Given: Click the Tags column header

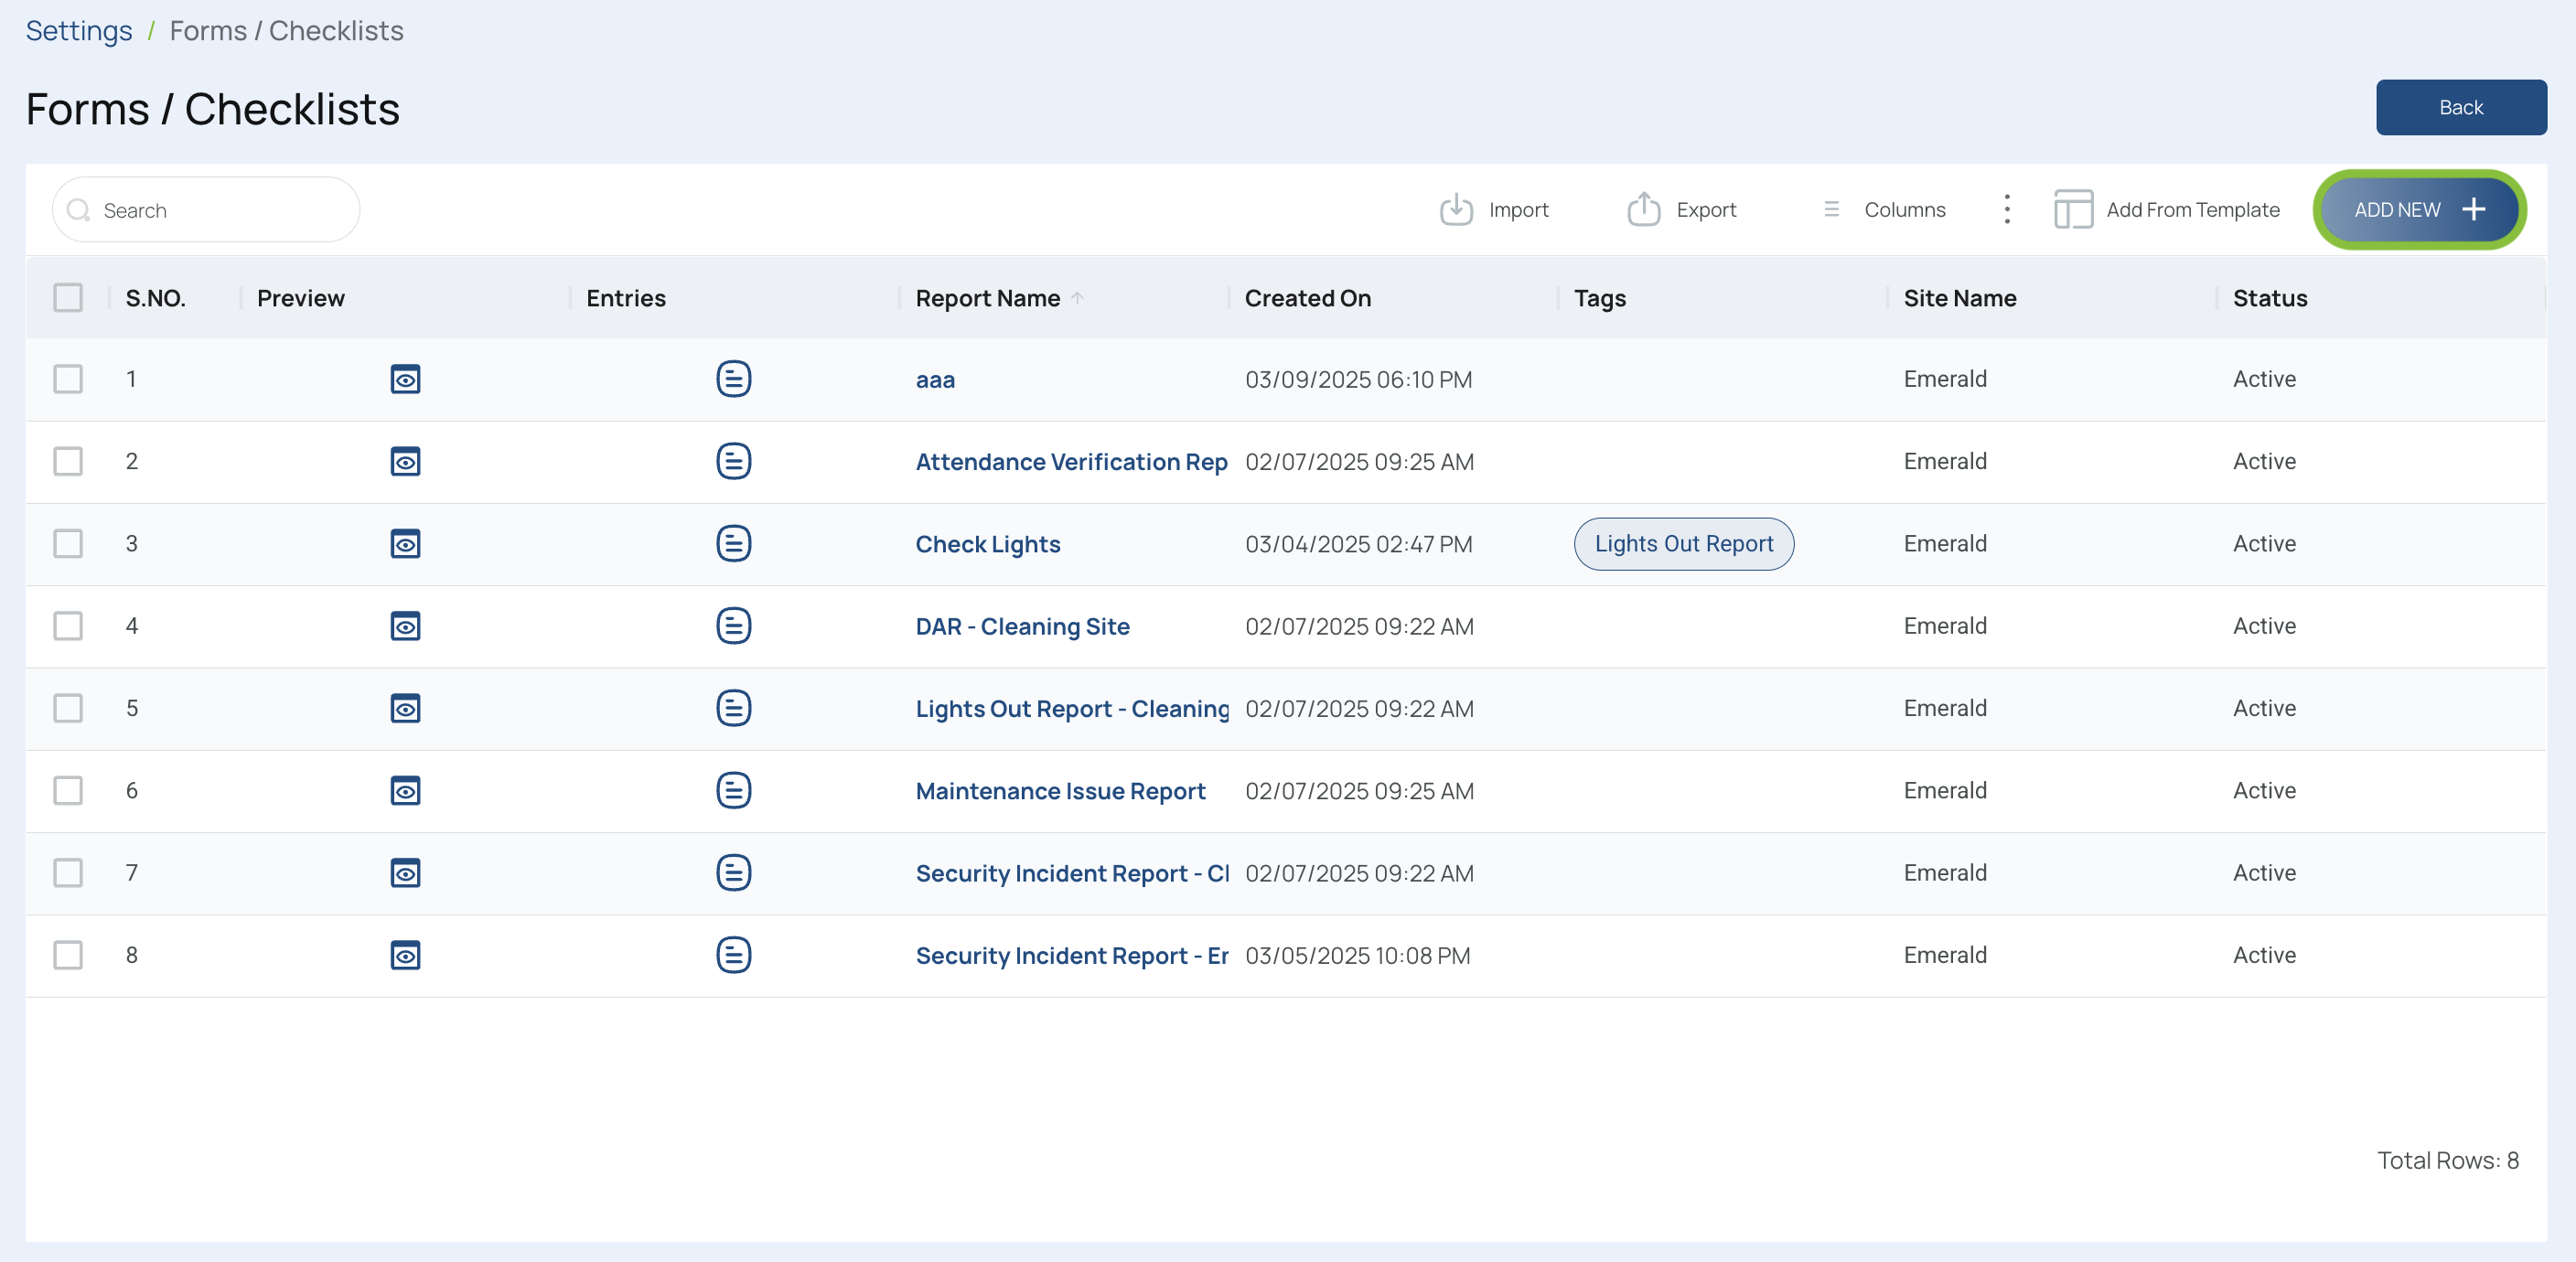Looking at the screenshot, I should (1599, 298).
